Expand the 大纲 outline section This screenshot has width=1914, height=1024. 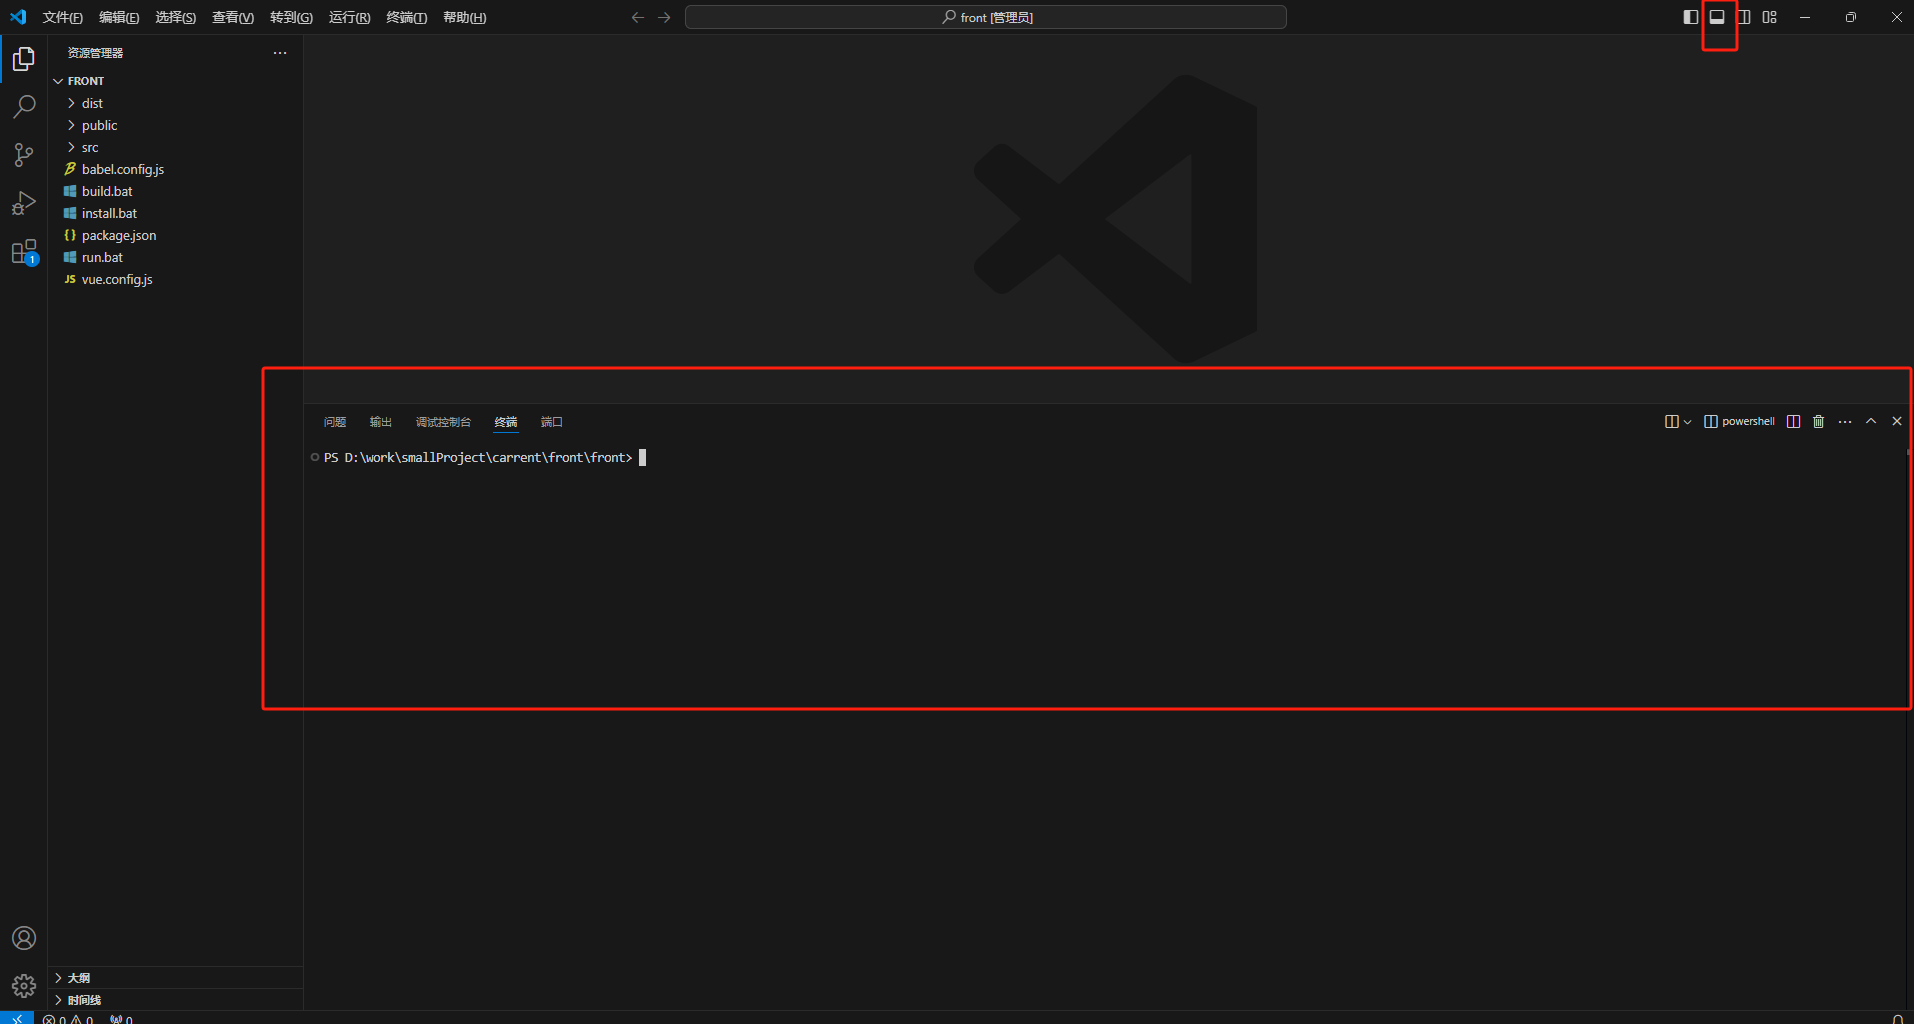click(175, 978)
